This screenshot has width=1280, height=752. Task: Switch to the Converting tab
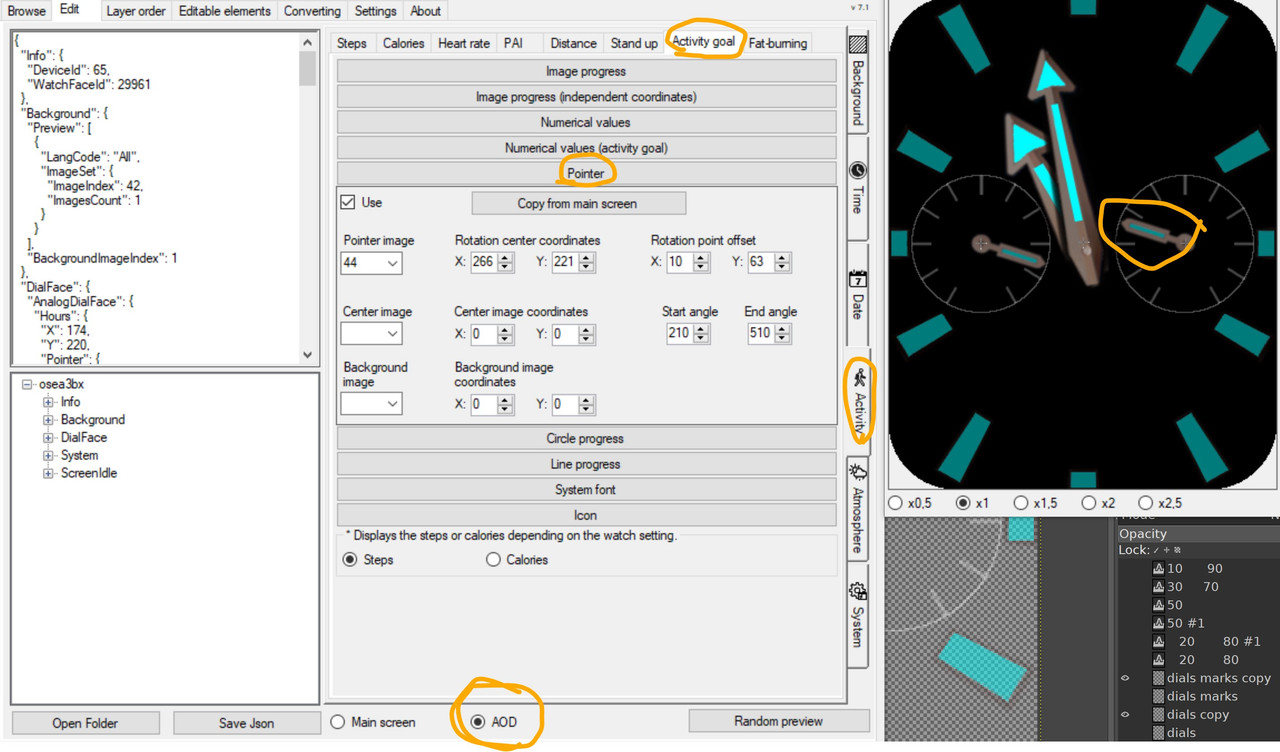coord(312,11)
